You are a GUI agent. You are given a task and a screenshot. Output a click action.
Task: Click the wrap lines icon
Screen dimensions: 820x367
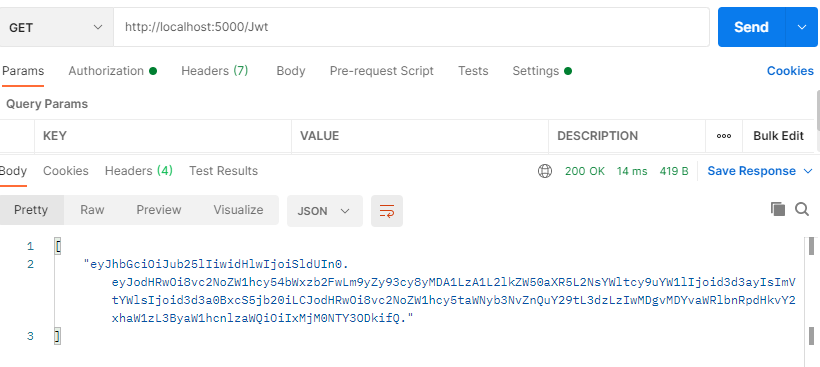click(386, 211)
